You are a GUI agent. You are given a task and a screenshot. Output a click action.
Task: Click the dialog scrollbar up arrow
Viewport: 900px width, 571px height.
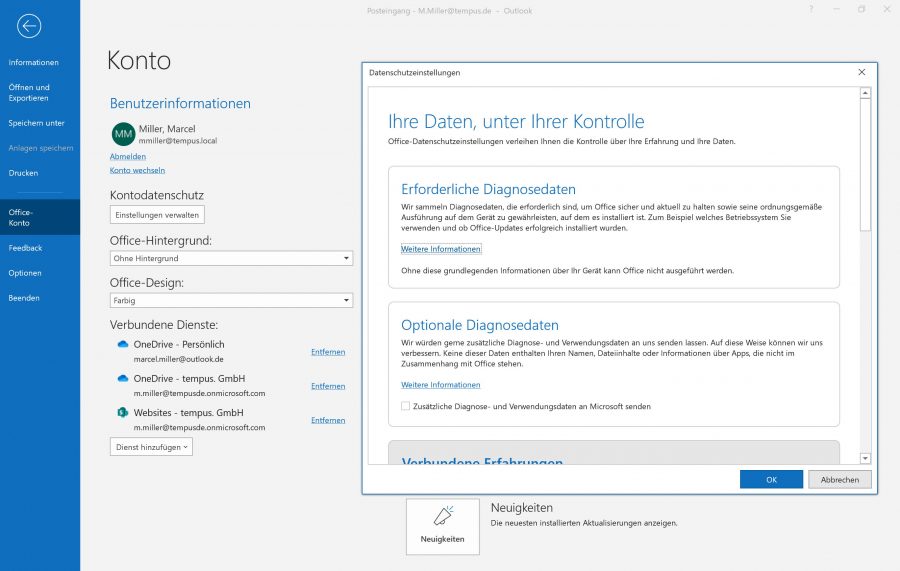click(866, 93)
